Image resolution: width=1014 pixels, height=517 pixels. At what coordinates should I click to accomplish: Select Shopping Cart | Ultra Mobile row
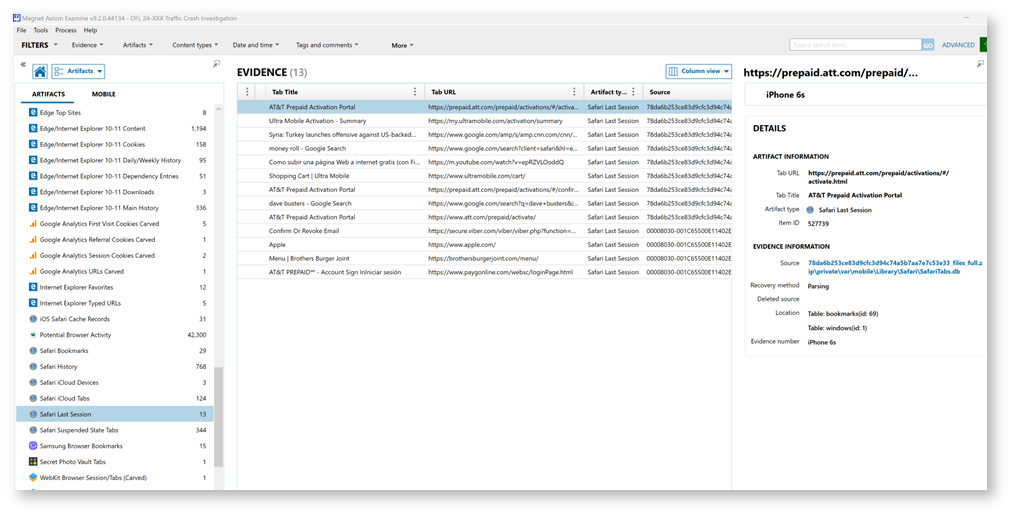coord(484,176)
